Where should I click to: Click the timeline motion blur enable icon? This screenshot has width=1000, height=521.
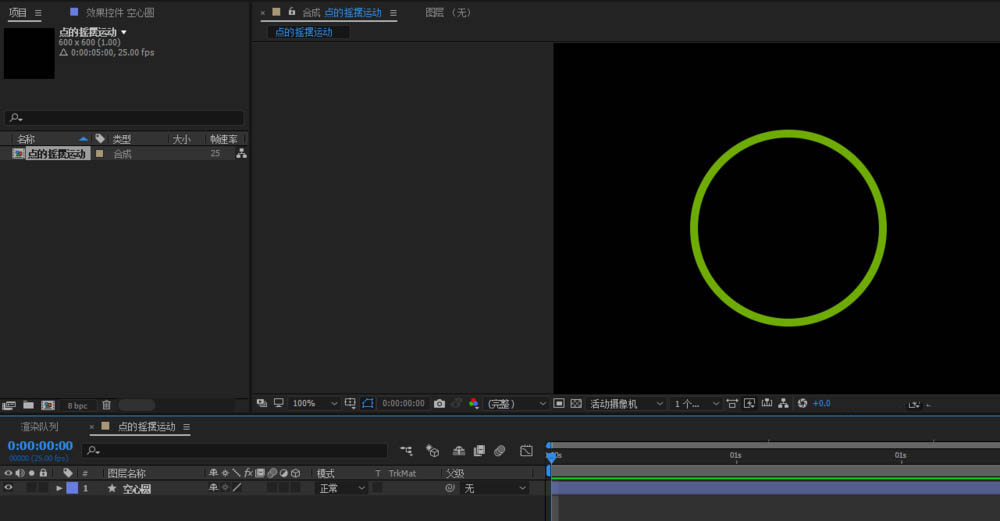tap(499, 451)
